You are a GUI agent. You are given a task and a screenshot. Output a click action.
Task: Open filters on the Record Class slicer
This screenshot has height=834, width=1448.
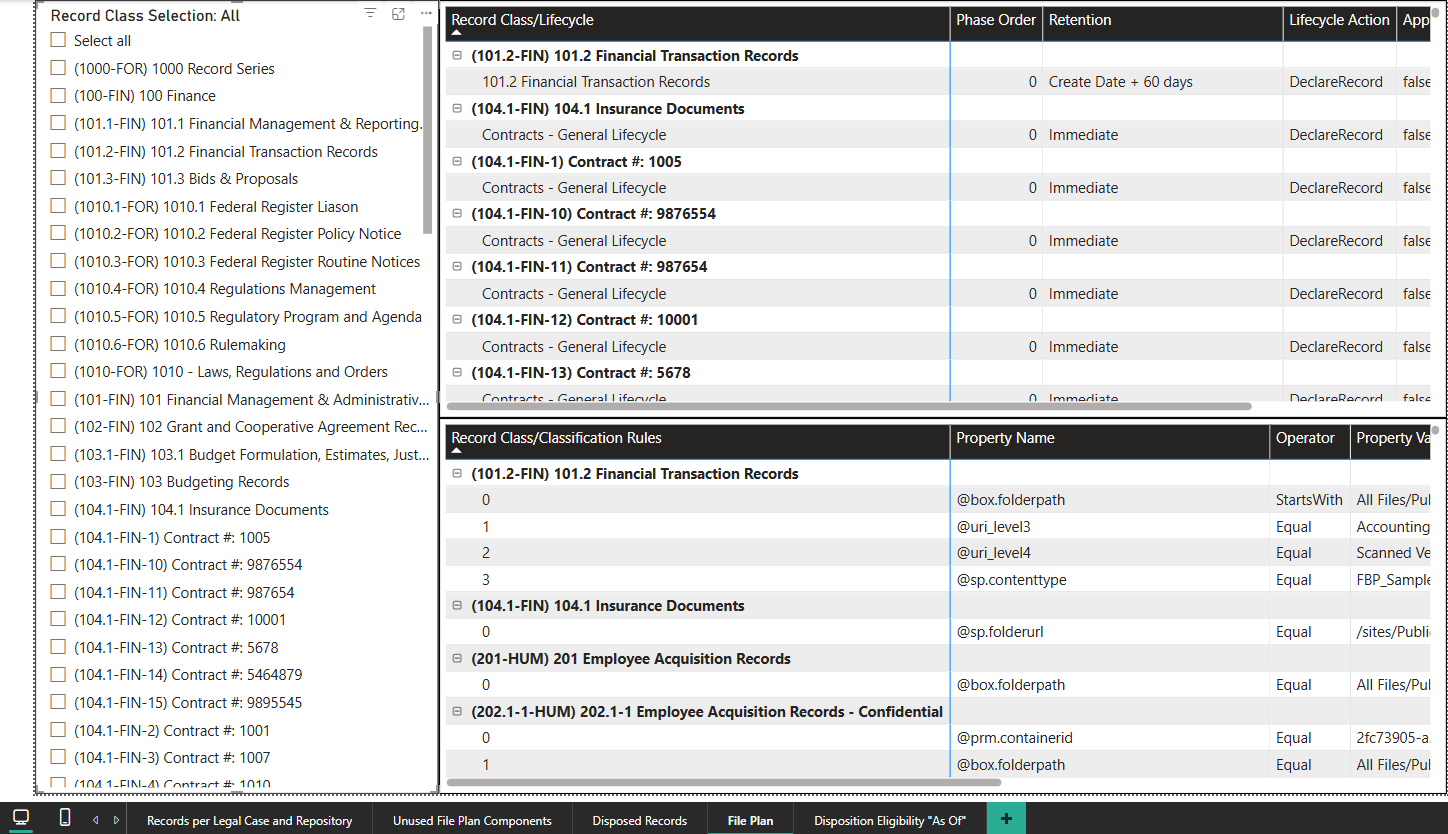click(x=370, y=14)
